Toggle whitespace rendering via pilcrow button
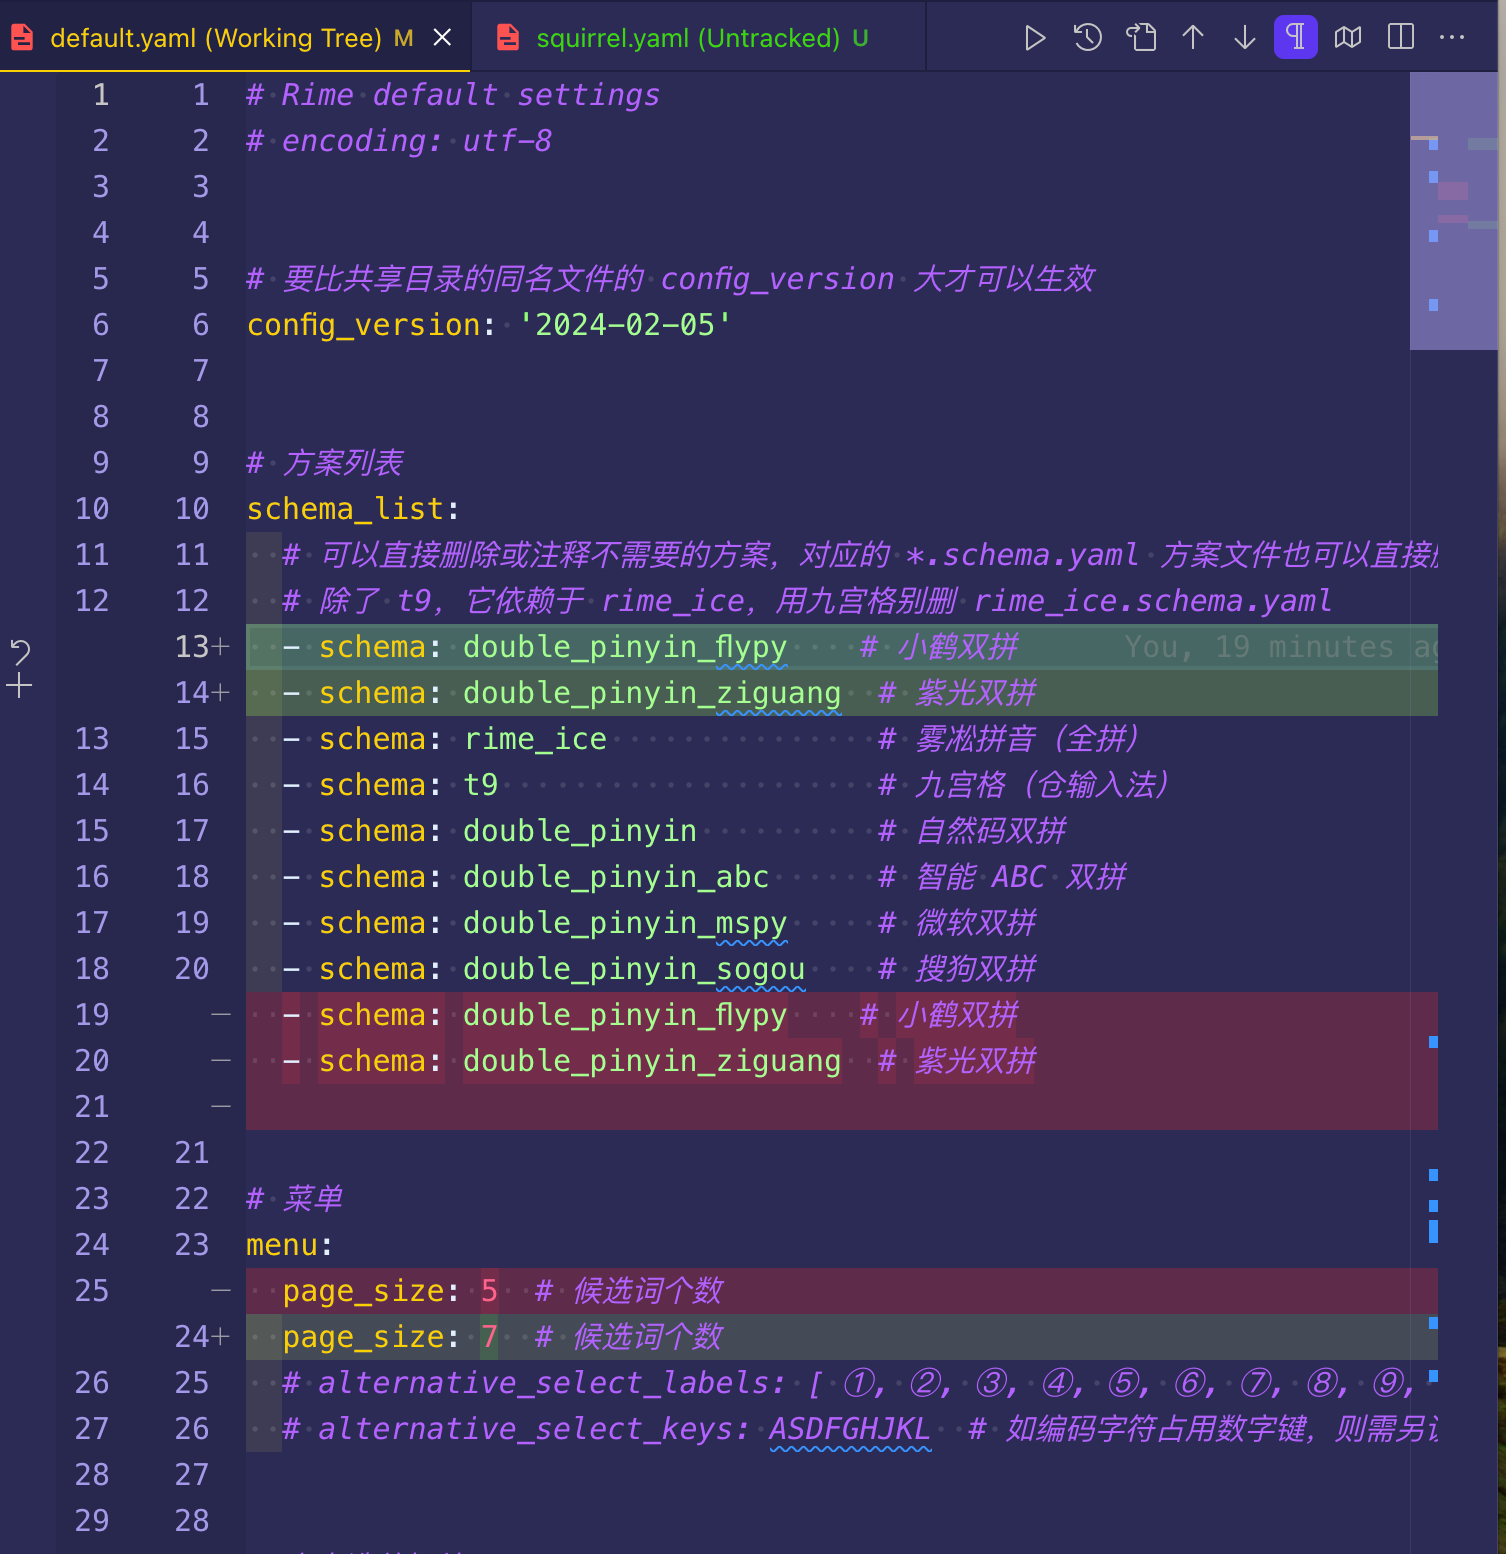 click(1296, 38)
